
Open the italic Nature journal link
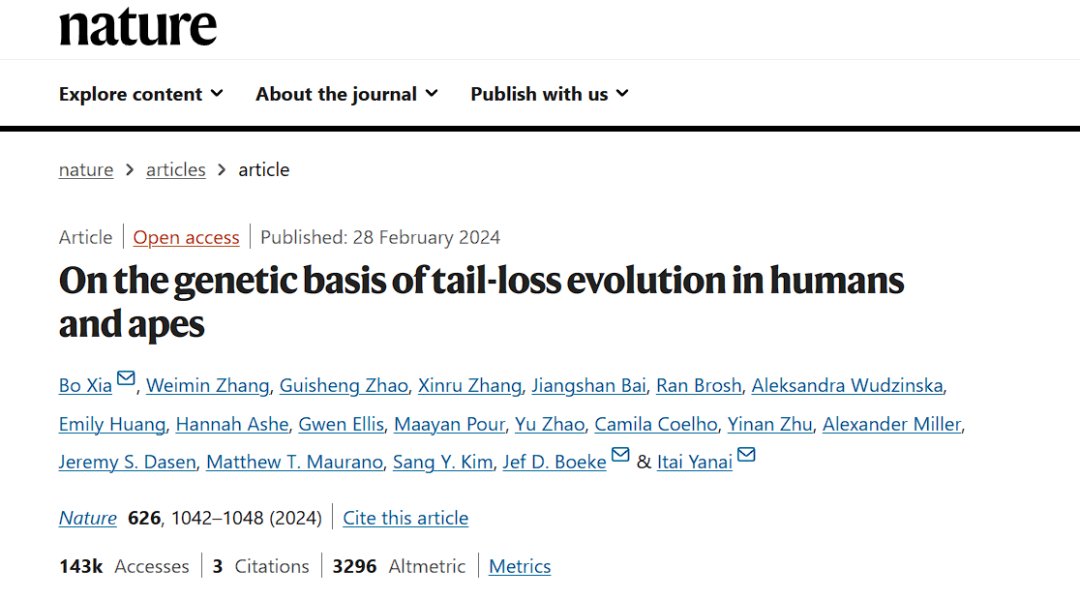pyautogui.click(x=87, y=518)
